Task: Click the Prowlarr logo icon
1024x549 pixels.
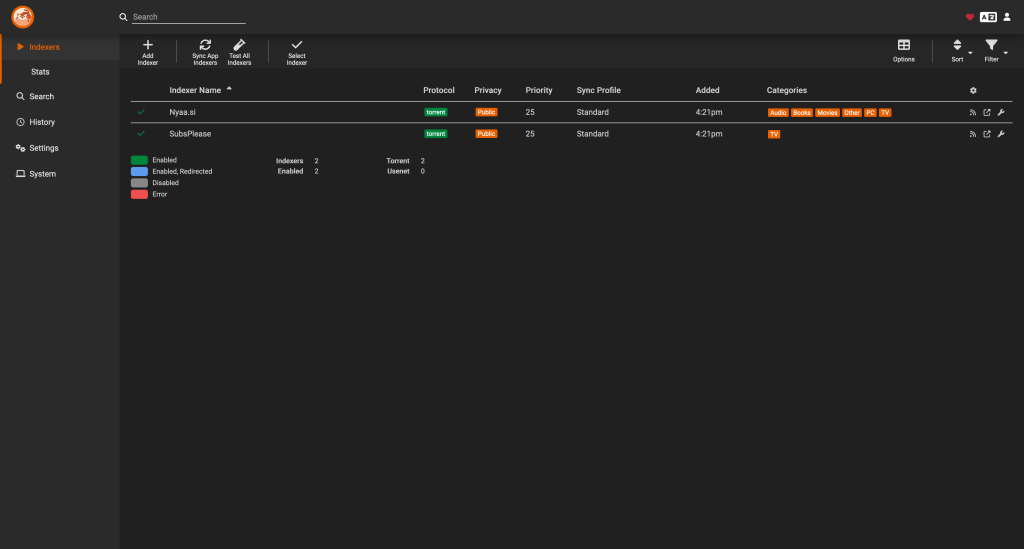Action: tap(23, 17)
